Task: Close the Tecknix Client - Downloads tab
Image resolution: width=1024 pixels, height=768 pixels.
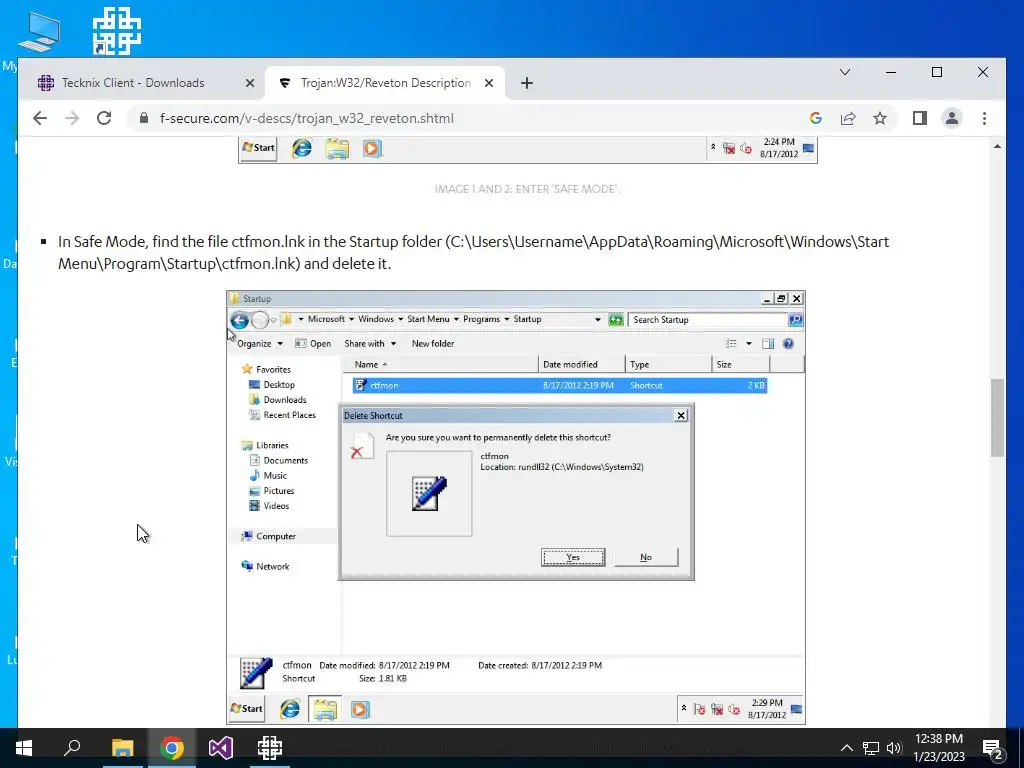Action: click(249, 83)
